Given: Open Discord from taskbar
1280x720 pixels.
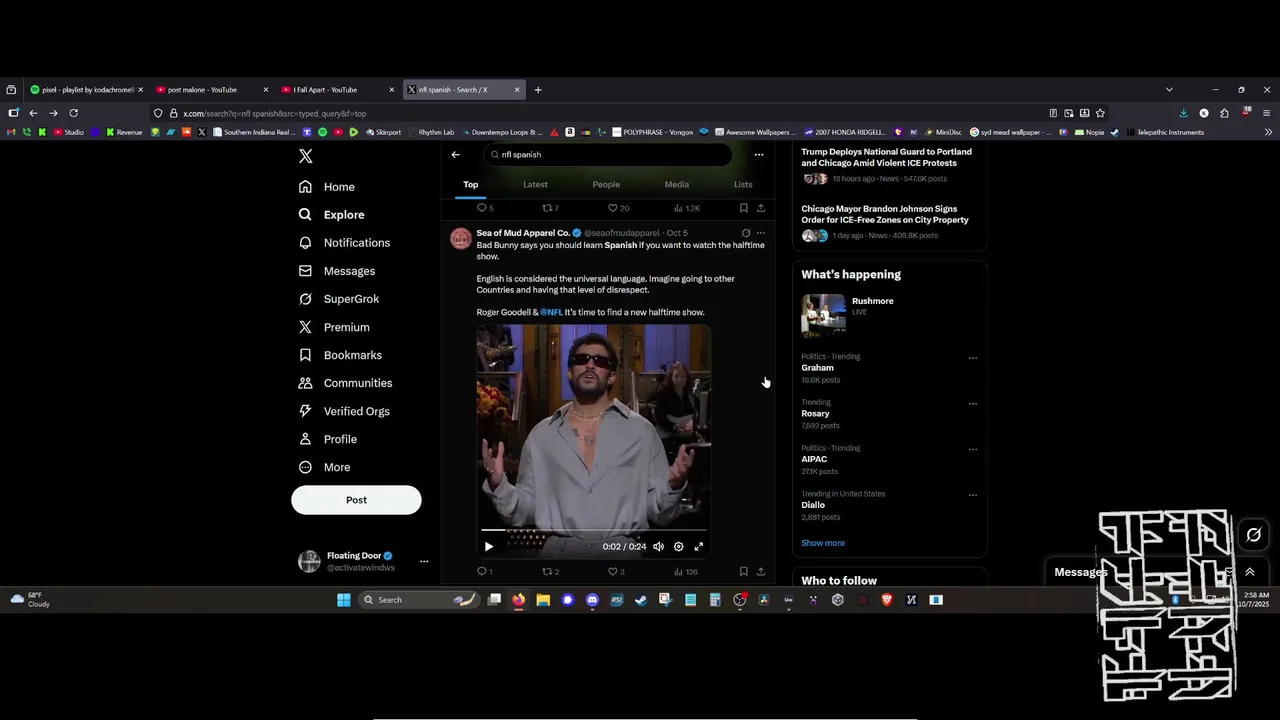Looking at the screenshot, I should [x=592, y=600].
